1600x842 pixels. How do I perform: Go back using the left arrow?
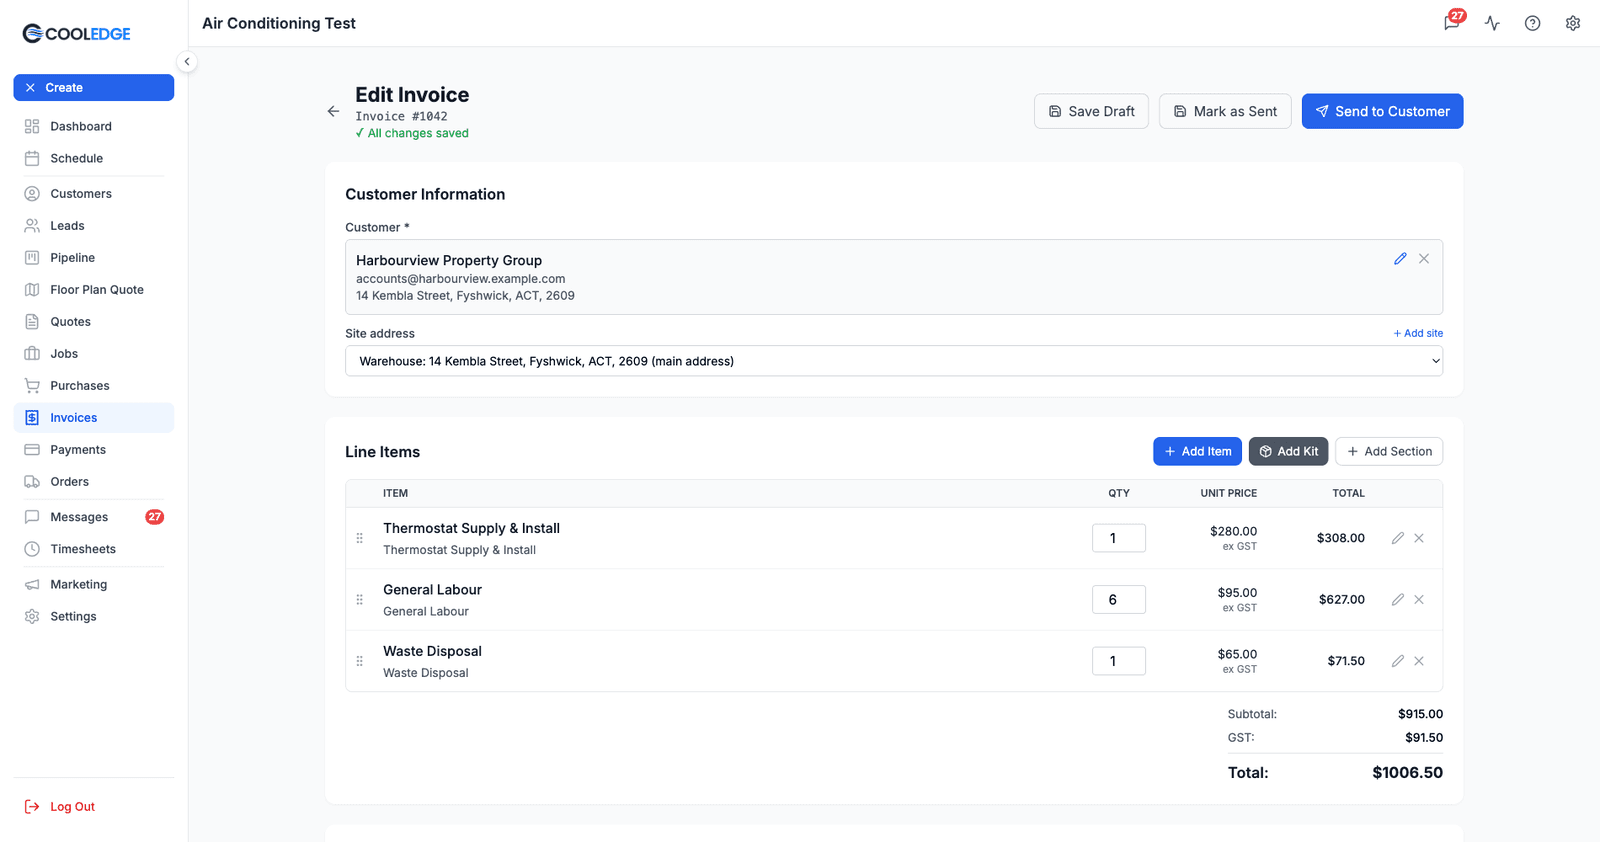333,112
